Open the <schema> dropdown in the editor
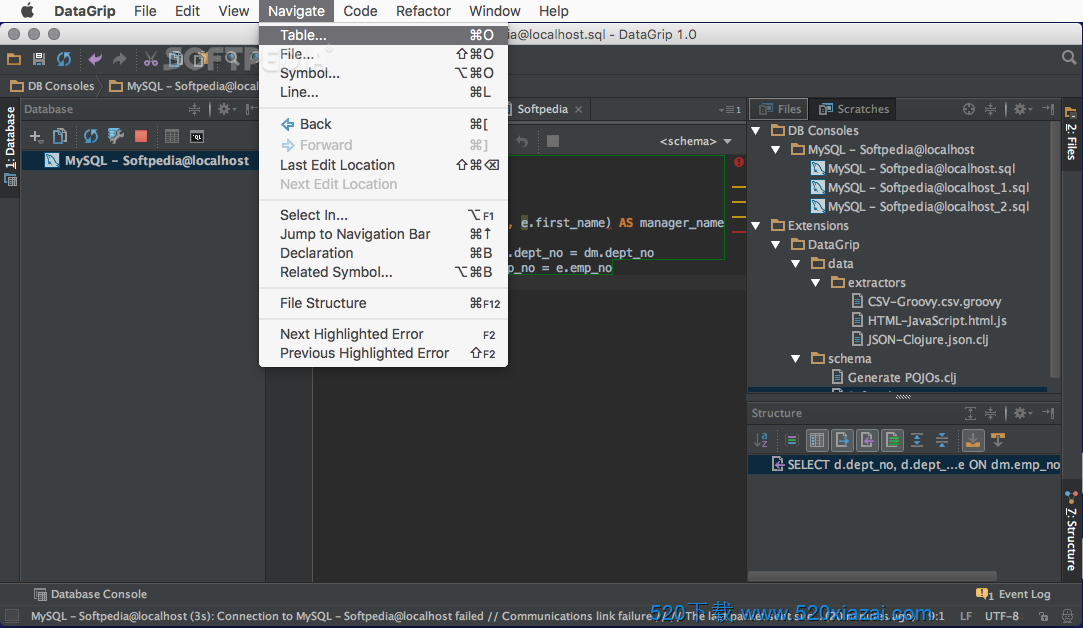Viewport: 1083px width, 628px height. pos(695,141)
